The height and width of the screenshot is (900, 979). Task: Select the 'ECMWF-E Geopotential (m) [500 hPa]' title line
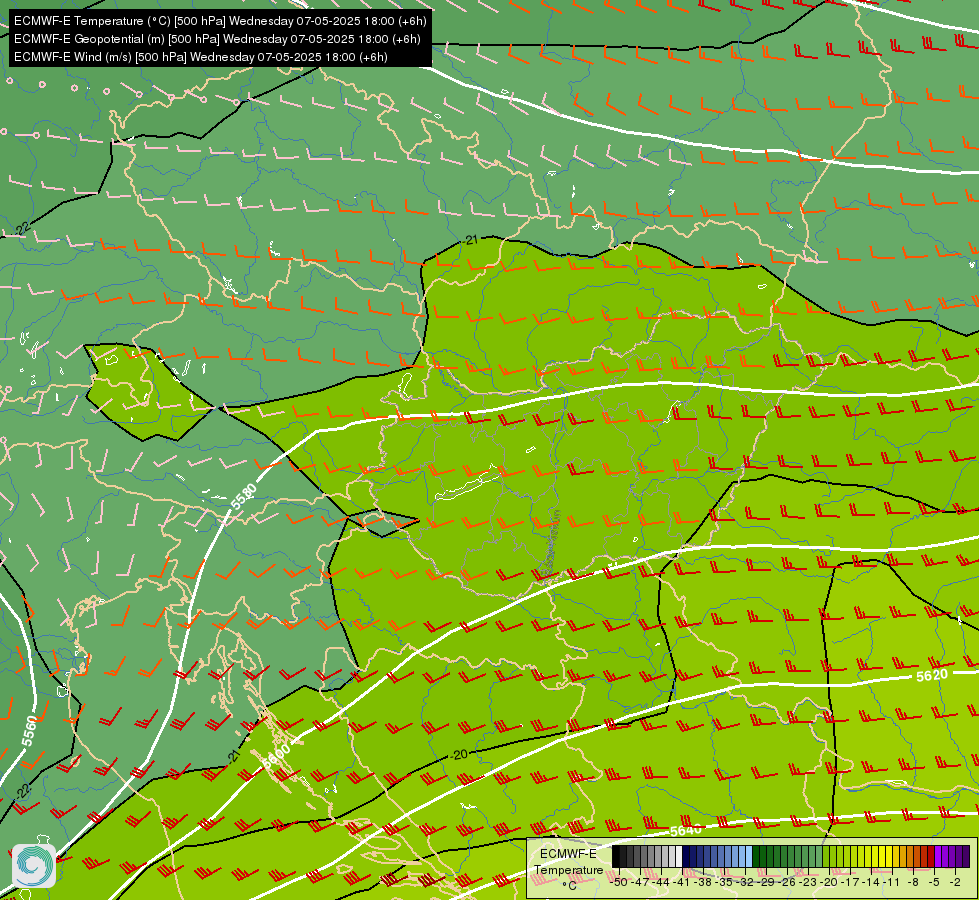pos(217,39)
